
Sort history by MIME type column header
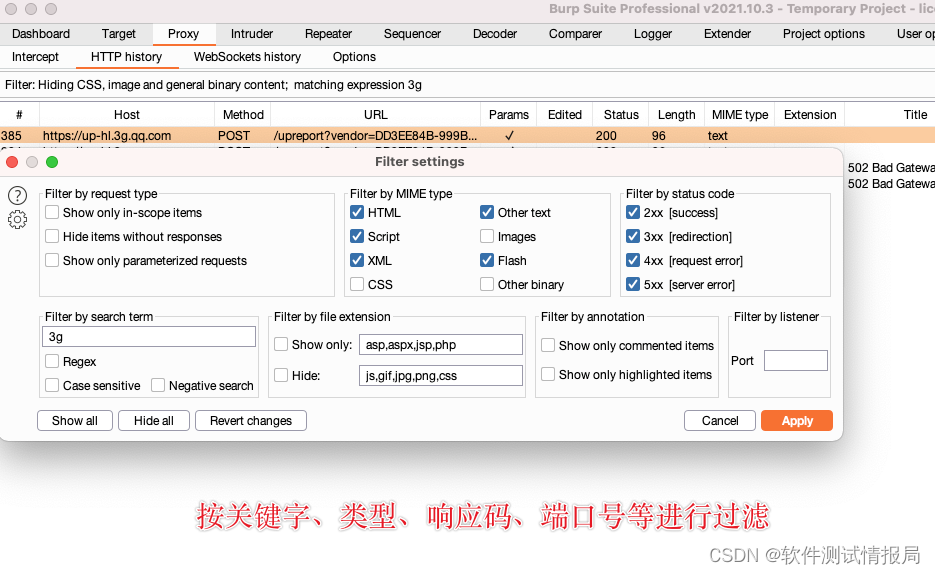click(740, 114)
